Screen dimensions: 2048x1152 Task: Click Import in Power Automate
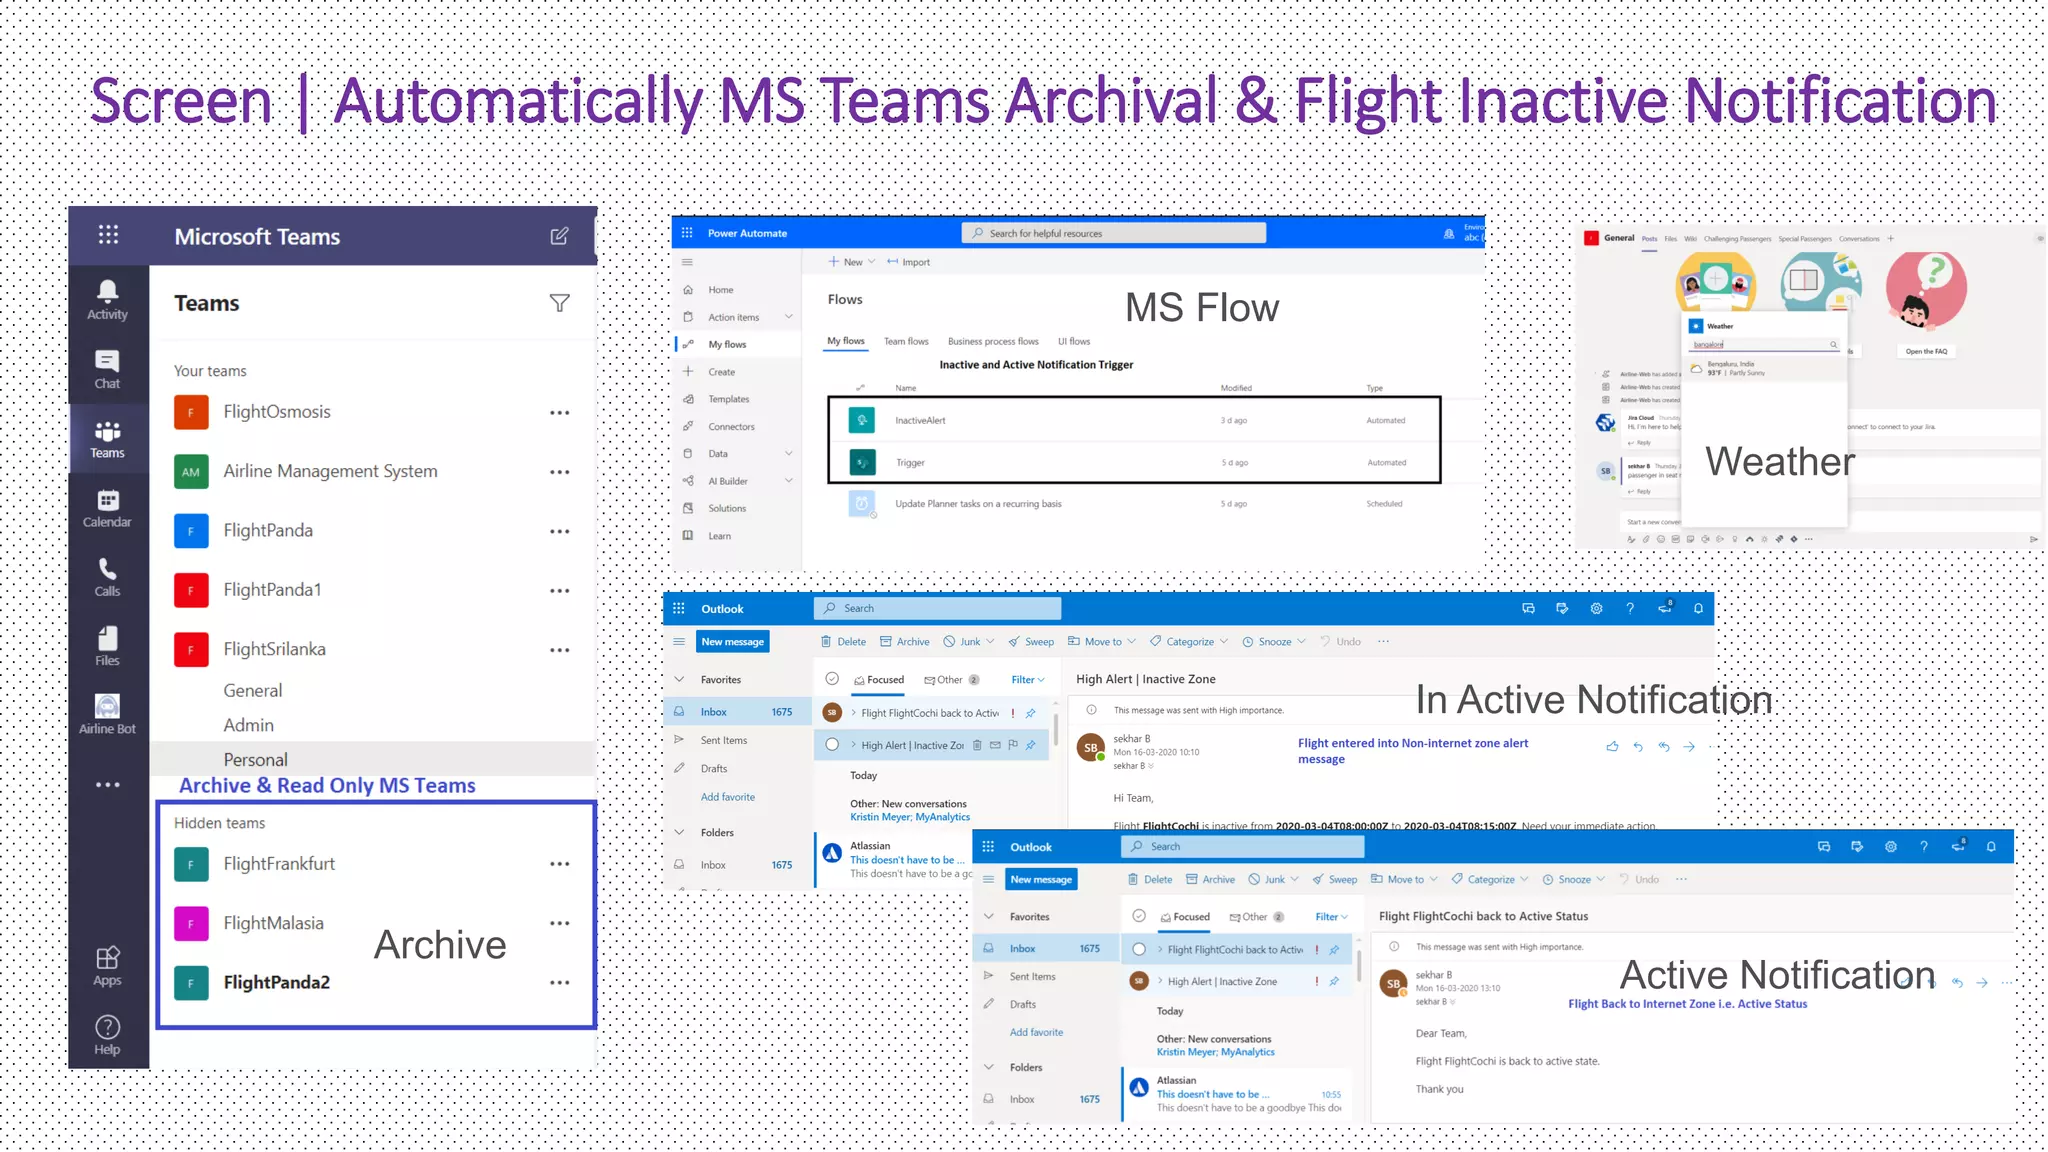click(908, 262)
